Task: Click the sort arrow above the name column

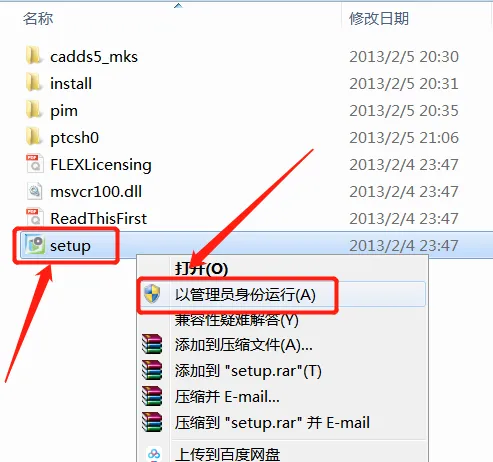Action: click(x=178, y=5)
